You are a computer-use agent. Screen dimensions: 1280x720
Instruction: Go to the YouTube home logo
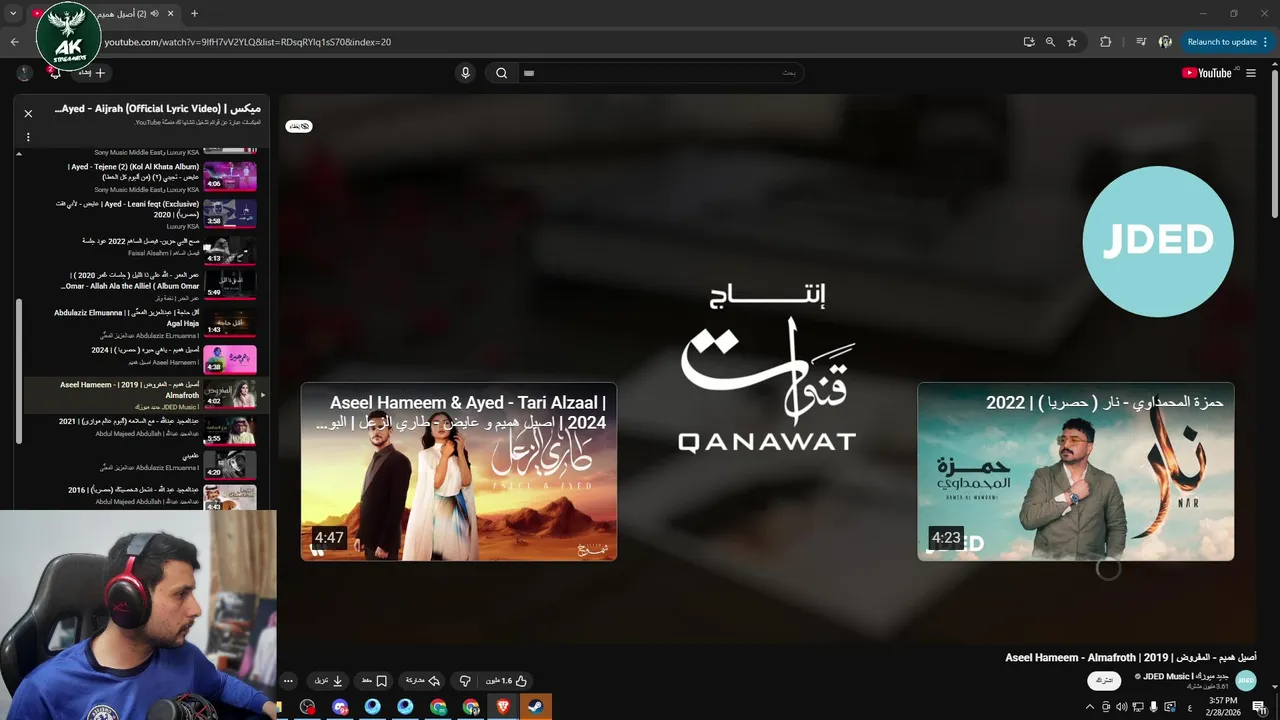coord(1207,73)
